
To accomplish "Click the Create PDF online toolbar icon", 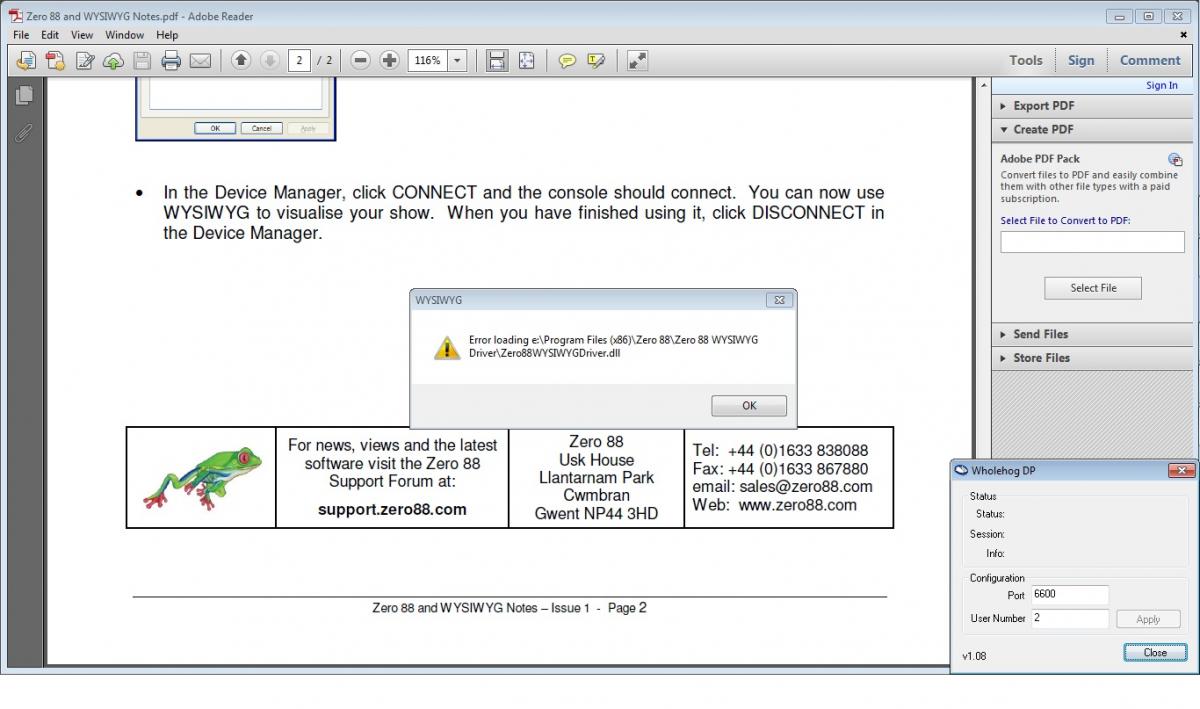I will click(55, 61).
